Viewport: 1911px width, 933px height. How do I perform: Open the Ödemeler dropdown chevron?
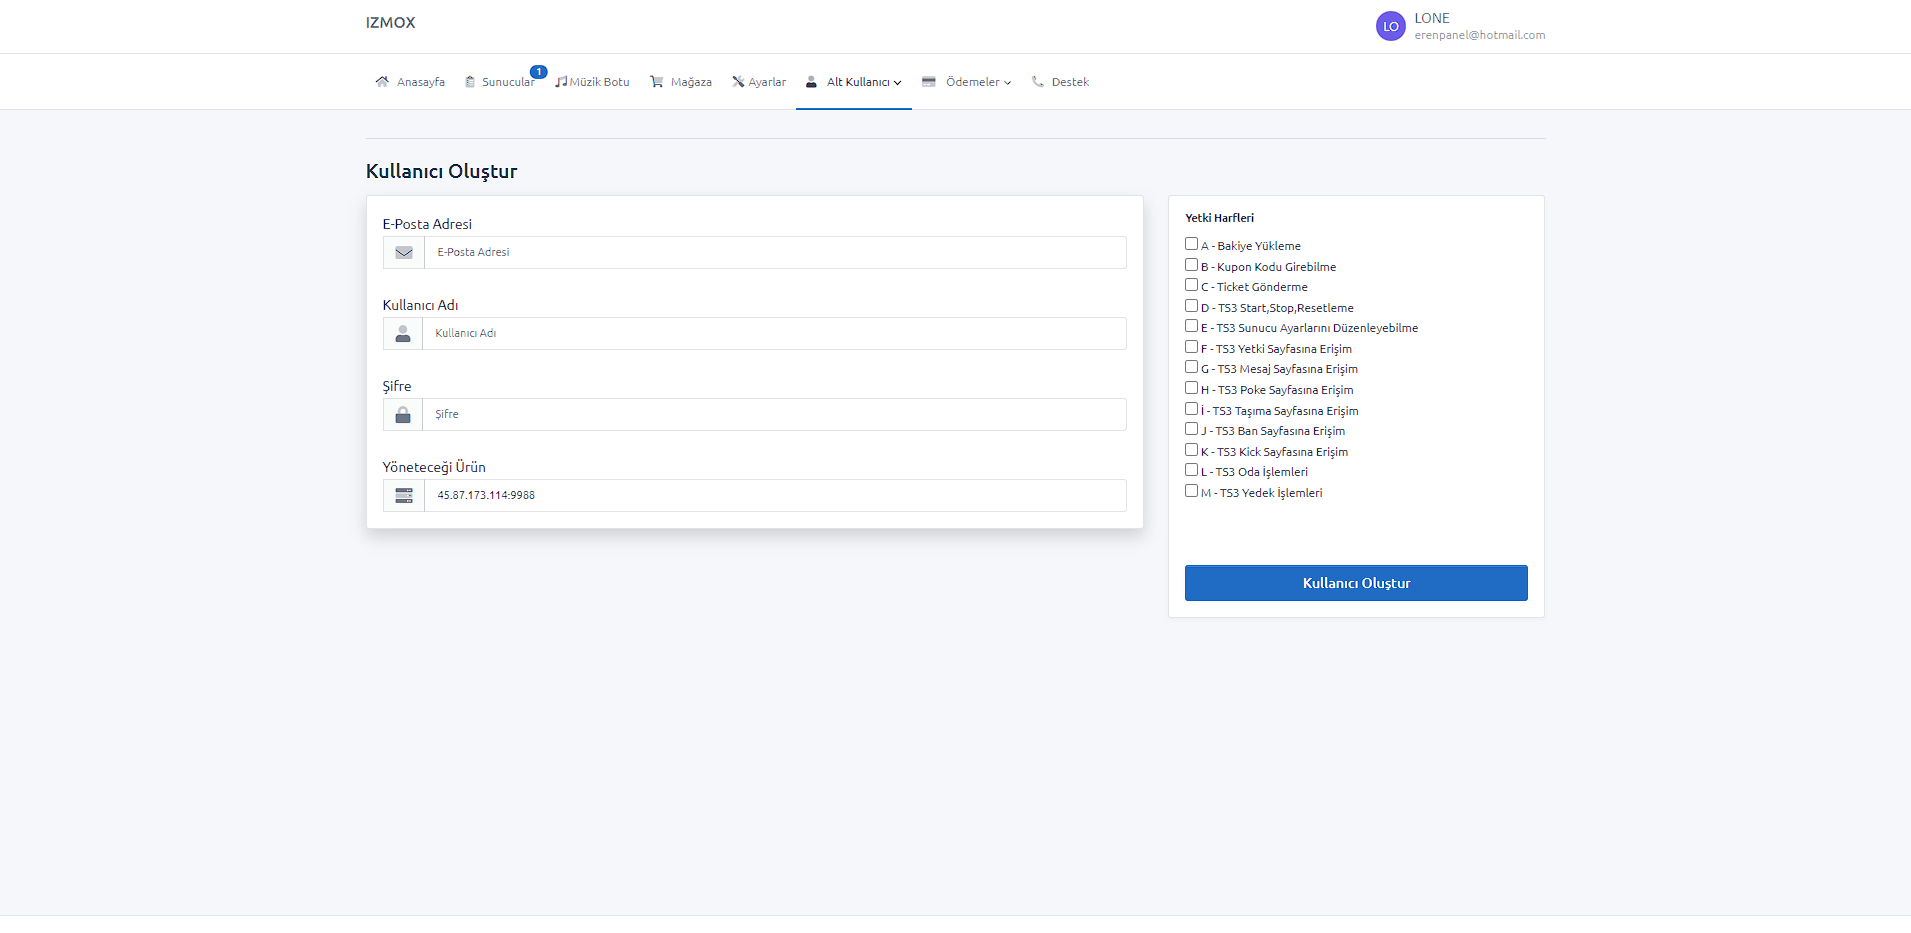coord(1007,83)
